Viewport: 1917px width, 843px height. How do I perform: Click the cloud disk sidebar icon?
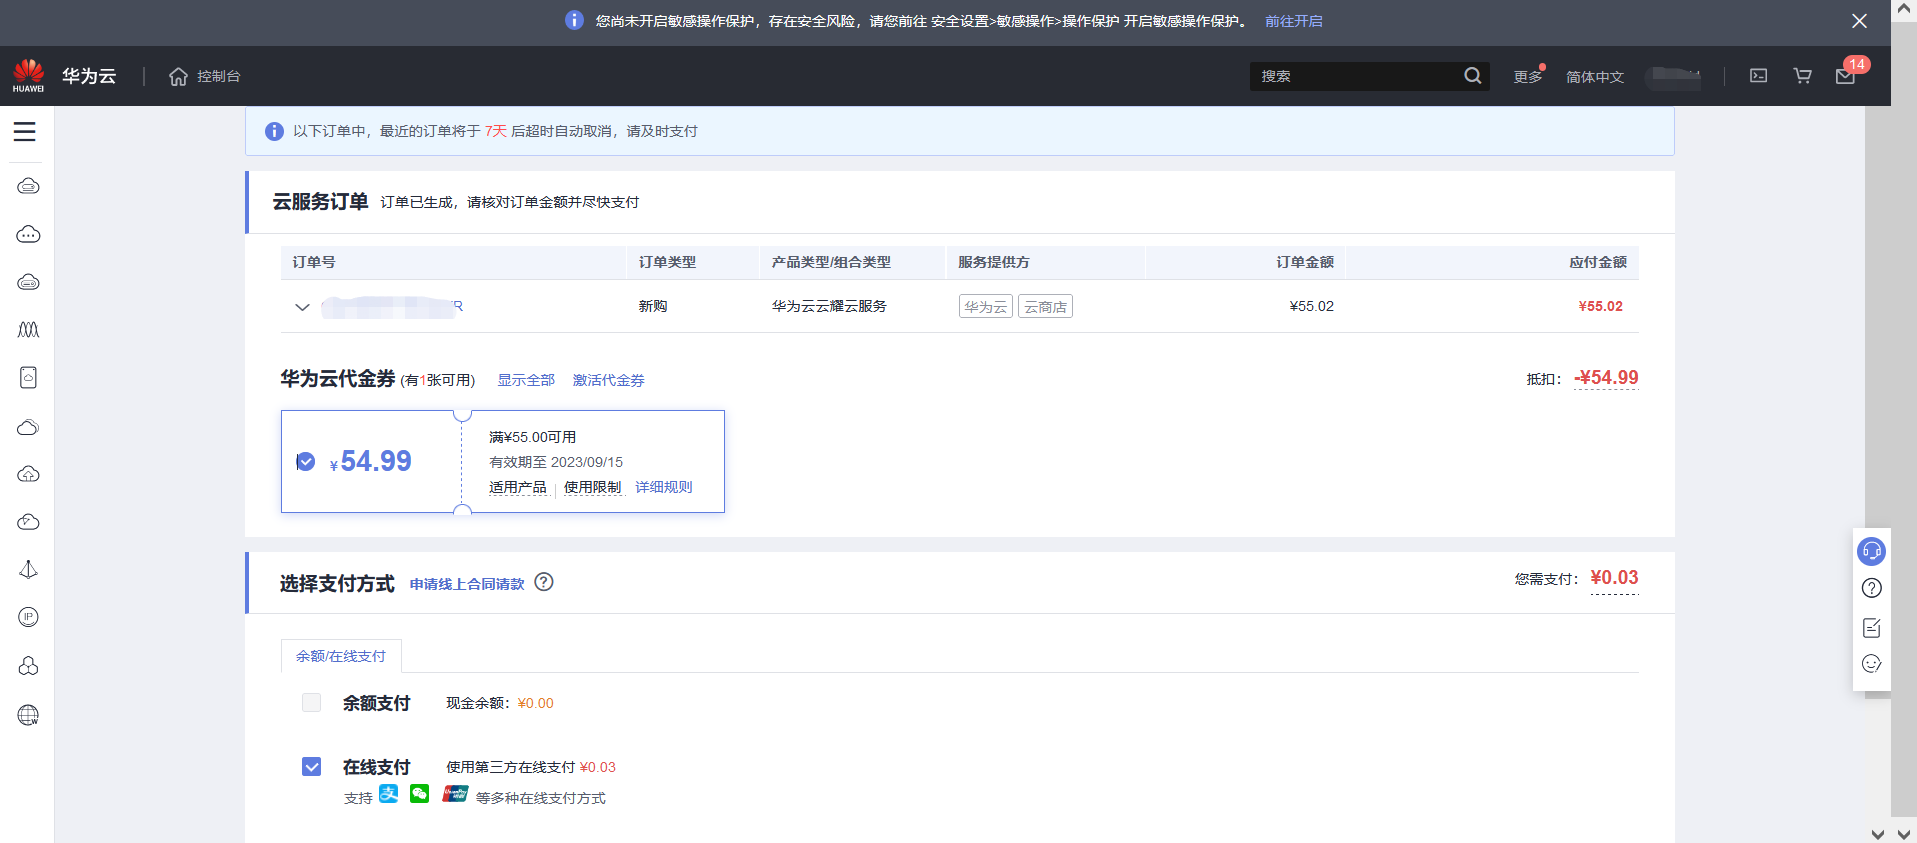pos(28,282)
